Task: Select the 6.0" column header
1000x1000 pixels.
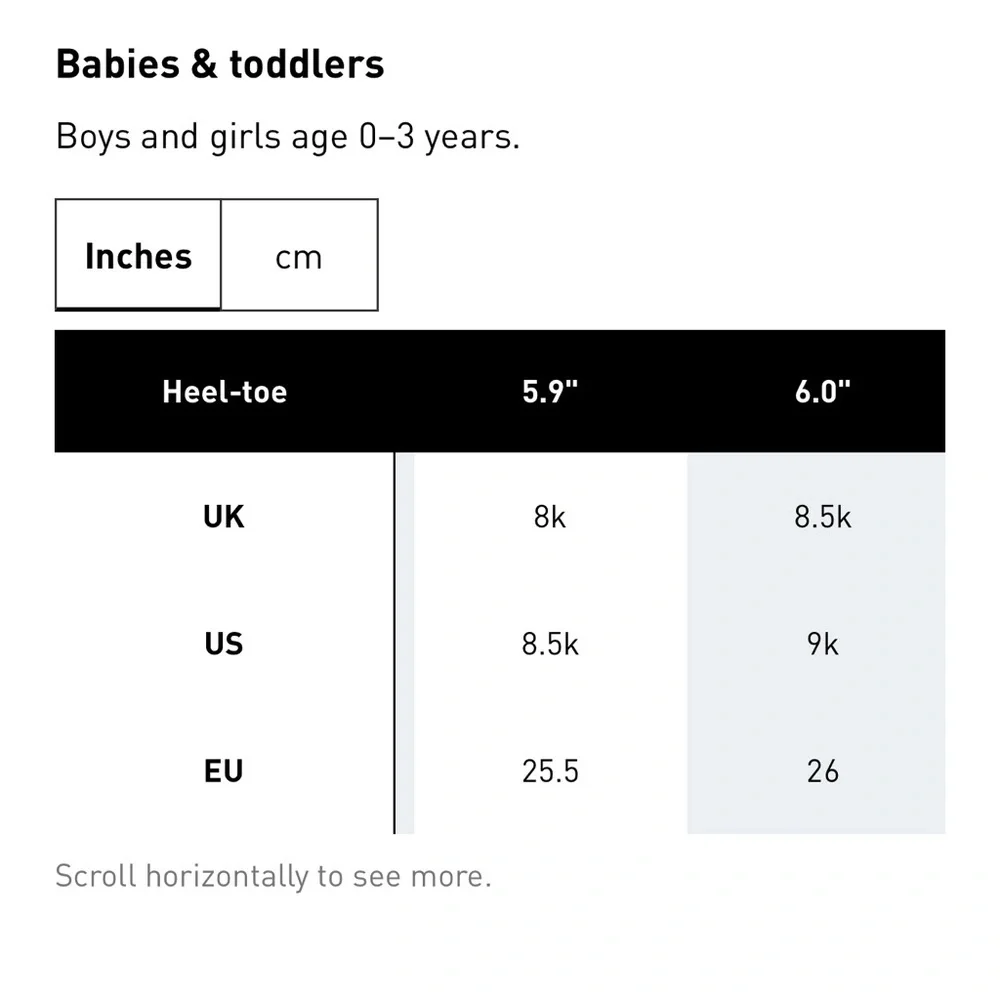Action: tap(822, 391)
